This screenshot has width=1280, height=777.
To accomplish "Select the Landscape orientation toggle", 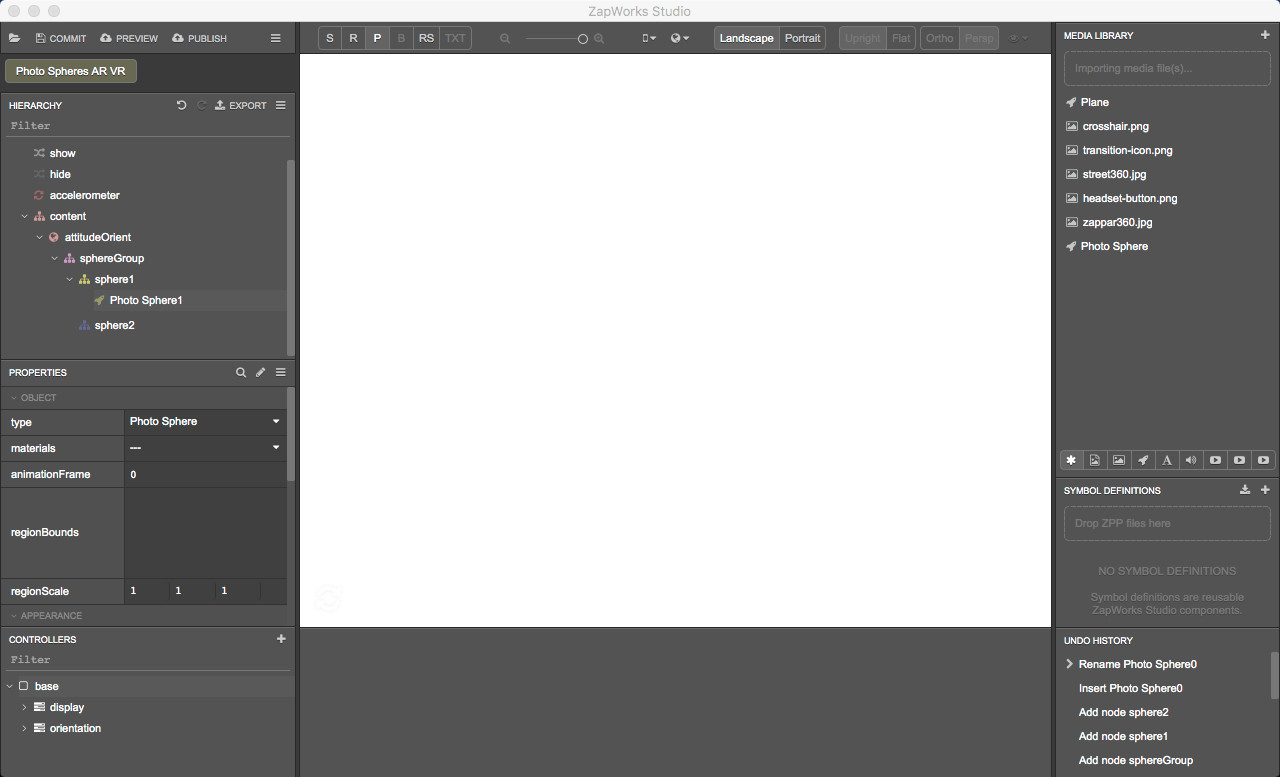I will tap(746, 38).
